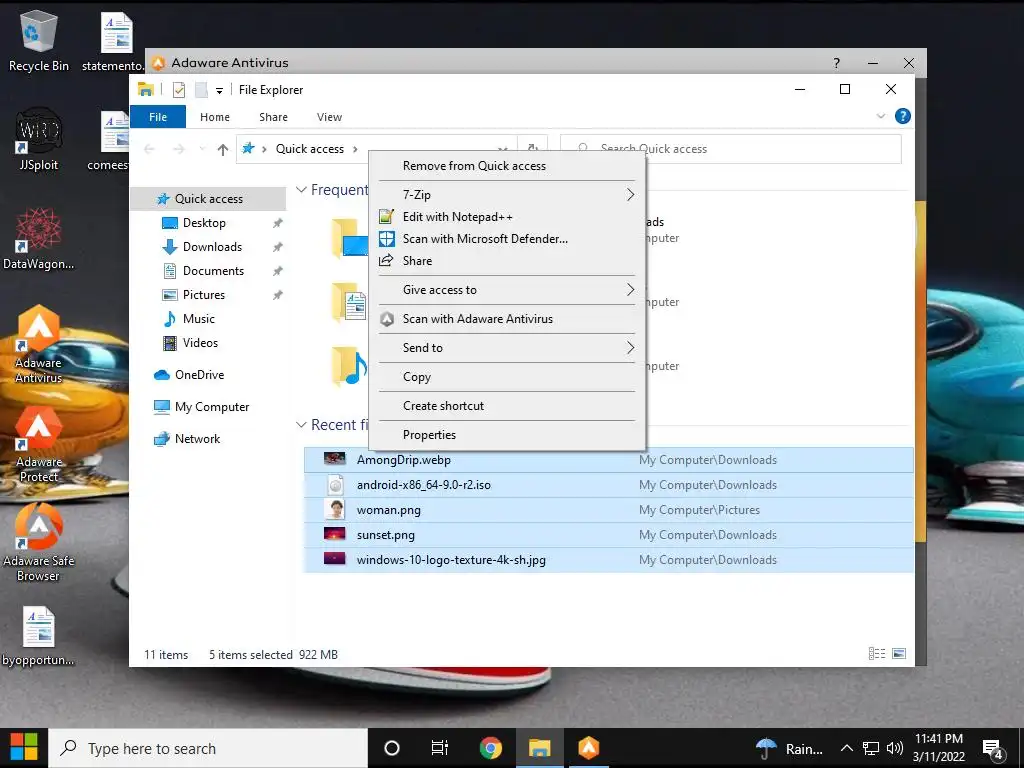Image resolution: width=1024 pixels, height=768 pixels.
Task: Expand Quick access breadcrumb chevron
Action: (355, 149)
